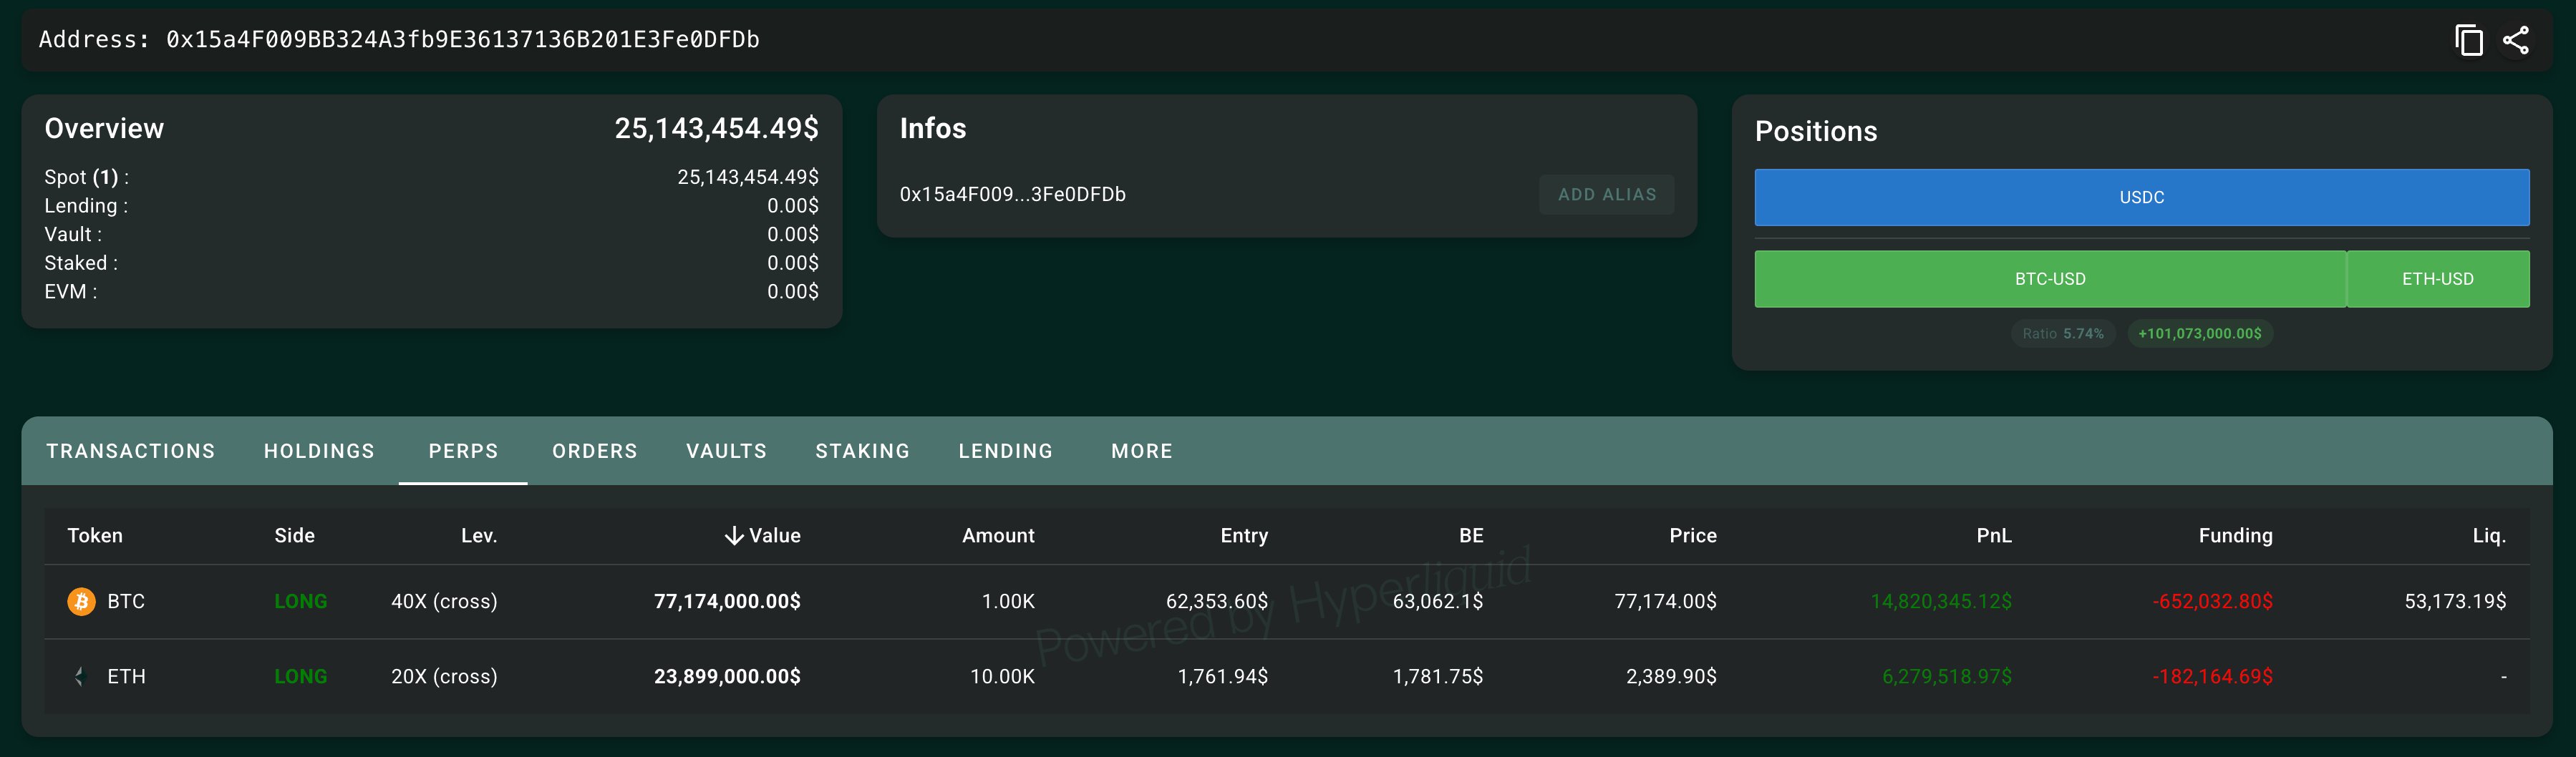Screen dimensions: 2576x757
Task: Sort by the Price column header
Action: [1693, 536]
